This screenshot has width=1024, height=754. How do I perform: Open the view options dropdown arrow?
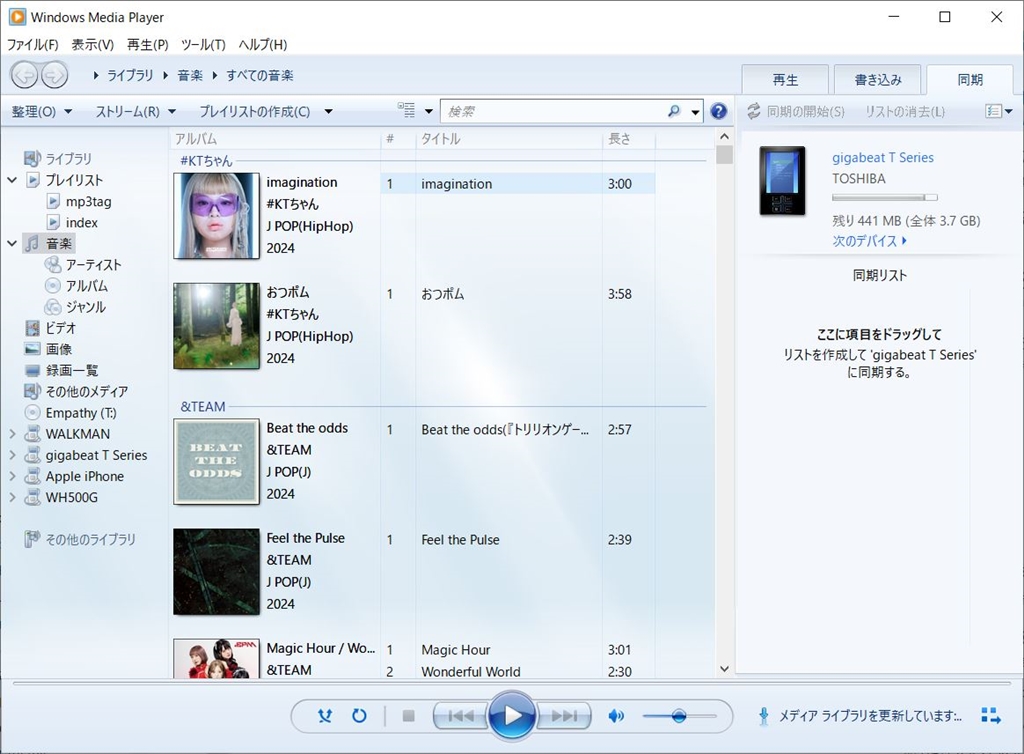(x=428, y=112)
